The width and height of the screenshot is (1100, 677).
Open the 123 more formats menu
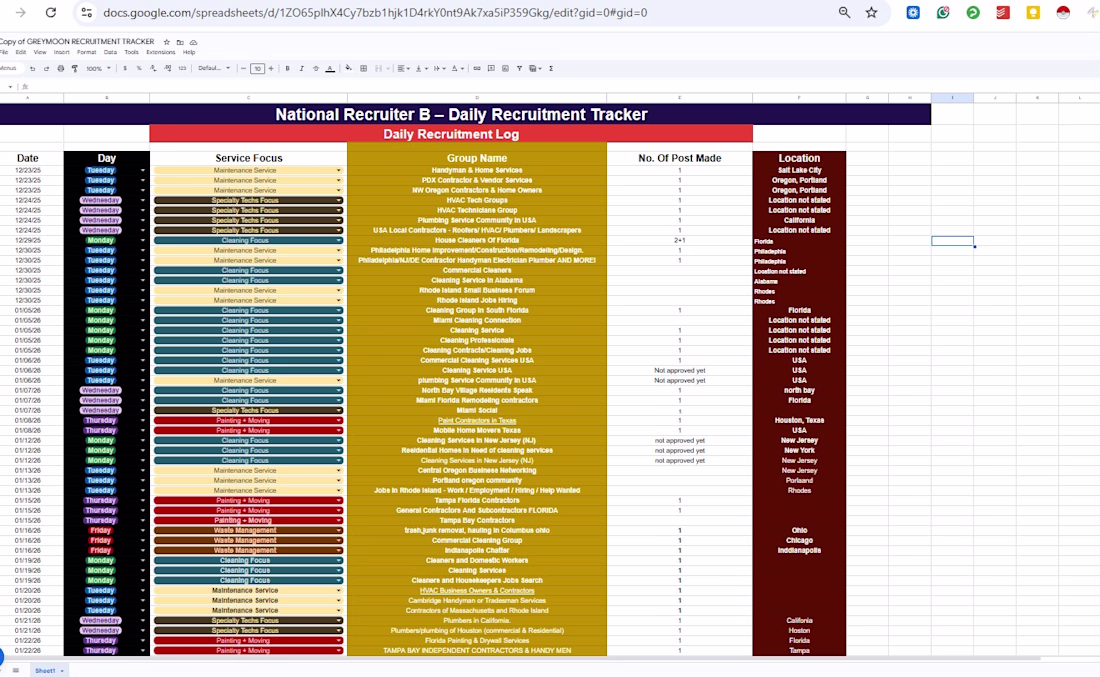click(182, 69)
